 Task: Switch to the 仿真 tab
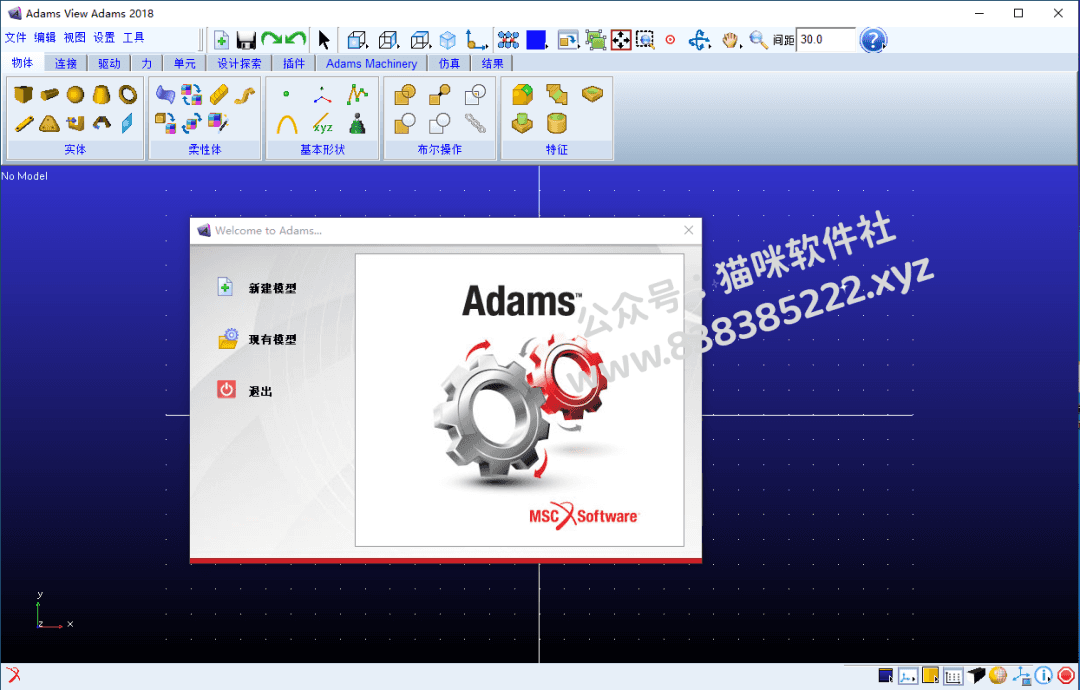pyautogui.click(x=449, y=63)
